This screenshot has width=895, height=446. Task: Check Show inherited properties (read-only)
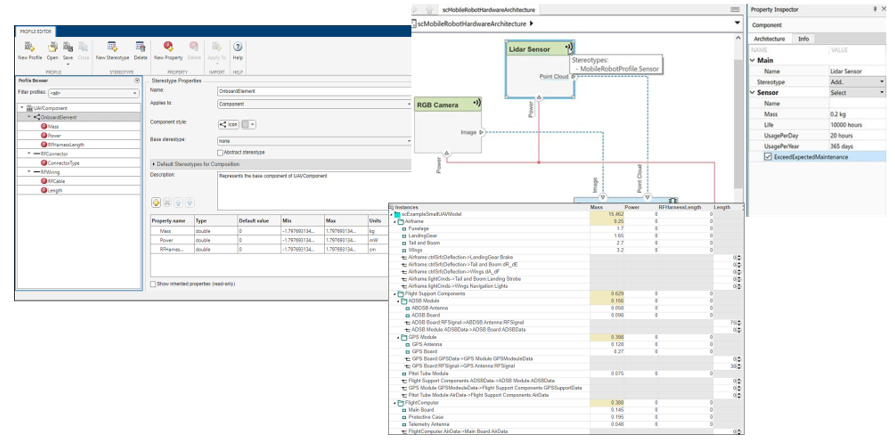[x=153, y=284]
